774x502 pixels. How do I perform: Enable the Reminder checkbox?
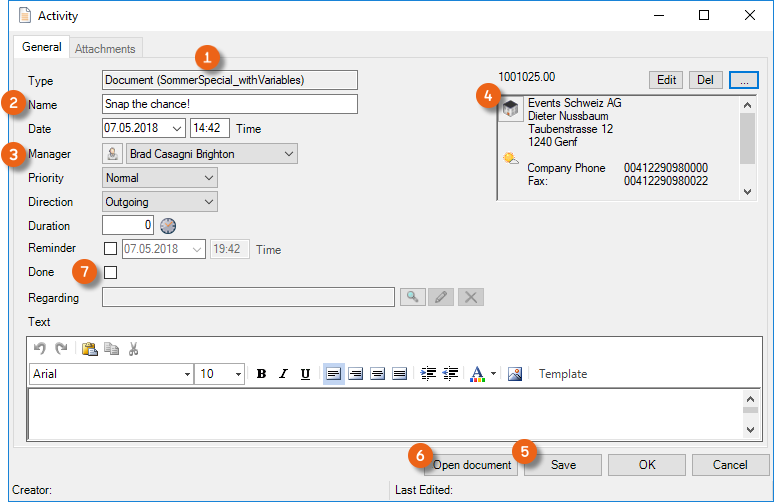111,249
